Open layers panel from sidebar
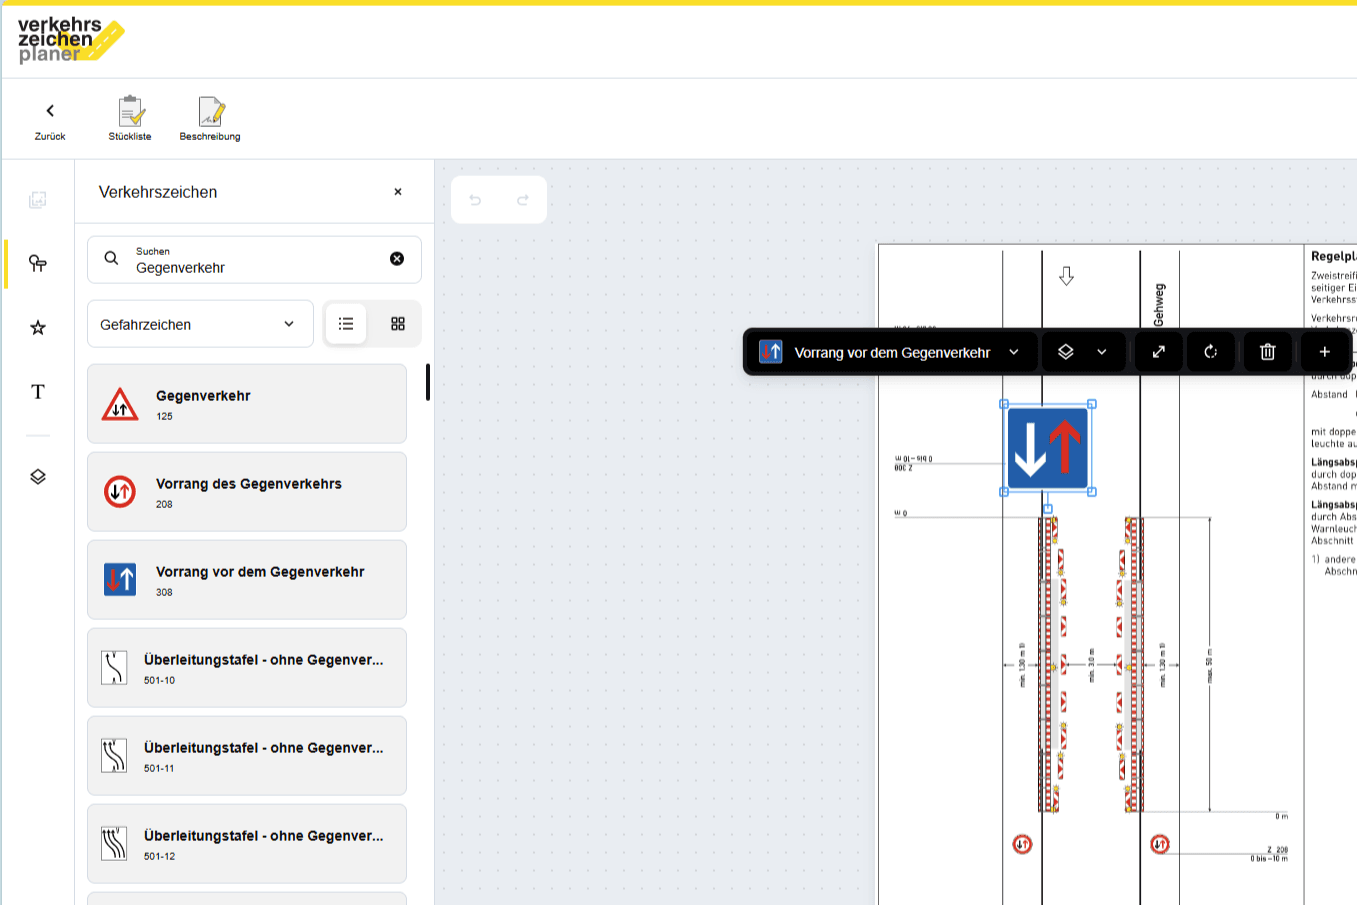Image resolution: width=1357 pixels, height=905 pixels. [x=38, y=477]
